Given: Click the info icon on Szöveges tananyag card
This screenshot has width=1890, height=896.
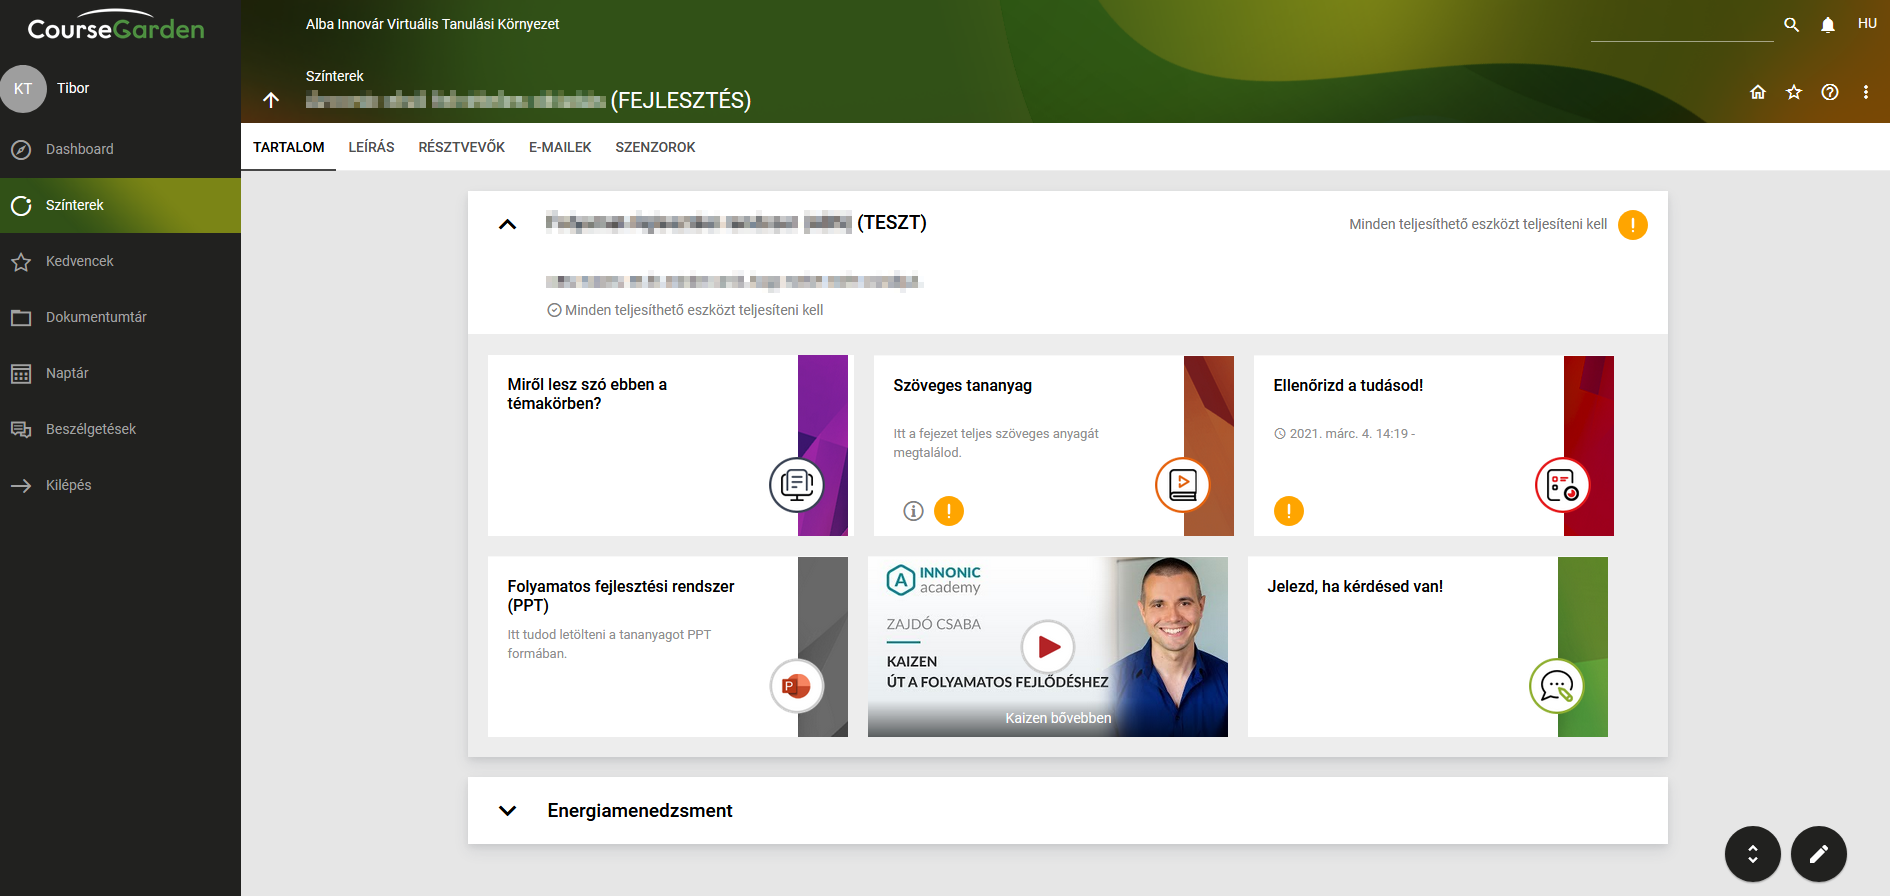Looking at the screenshot, I should 913,511.
